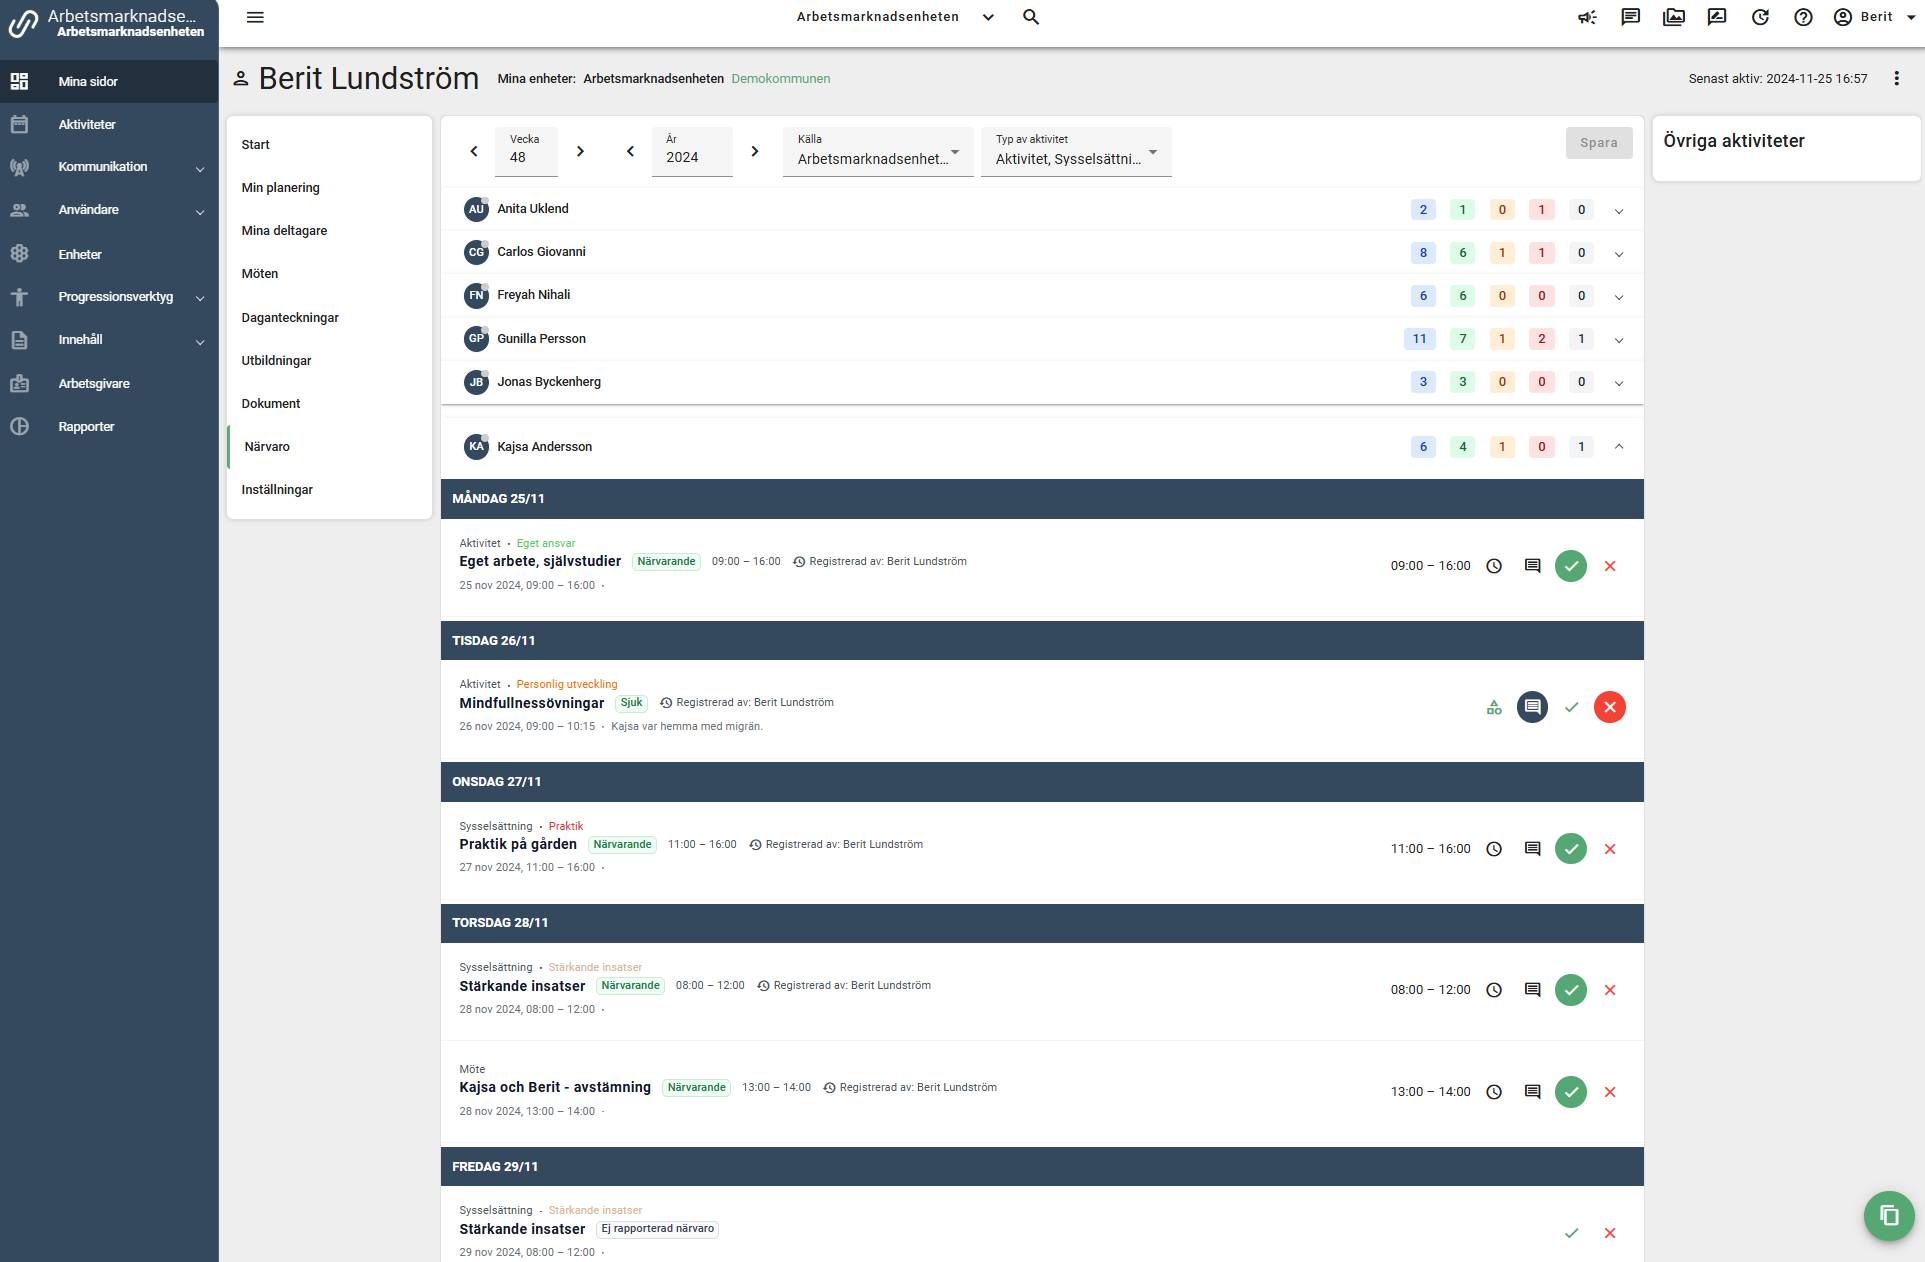Go to next week arrow
Viewport: 1925px width, 1262px height.
click(580, 152)
